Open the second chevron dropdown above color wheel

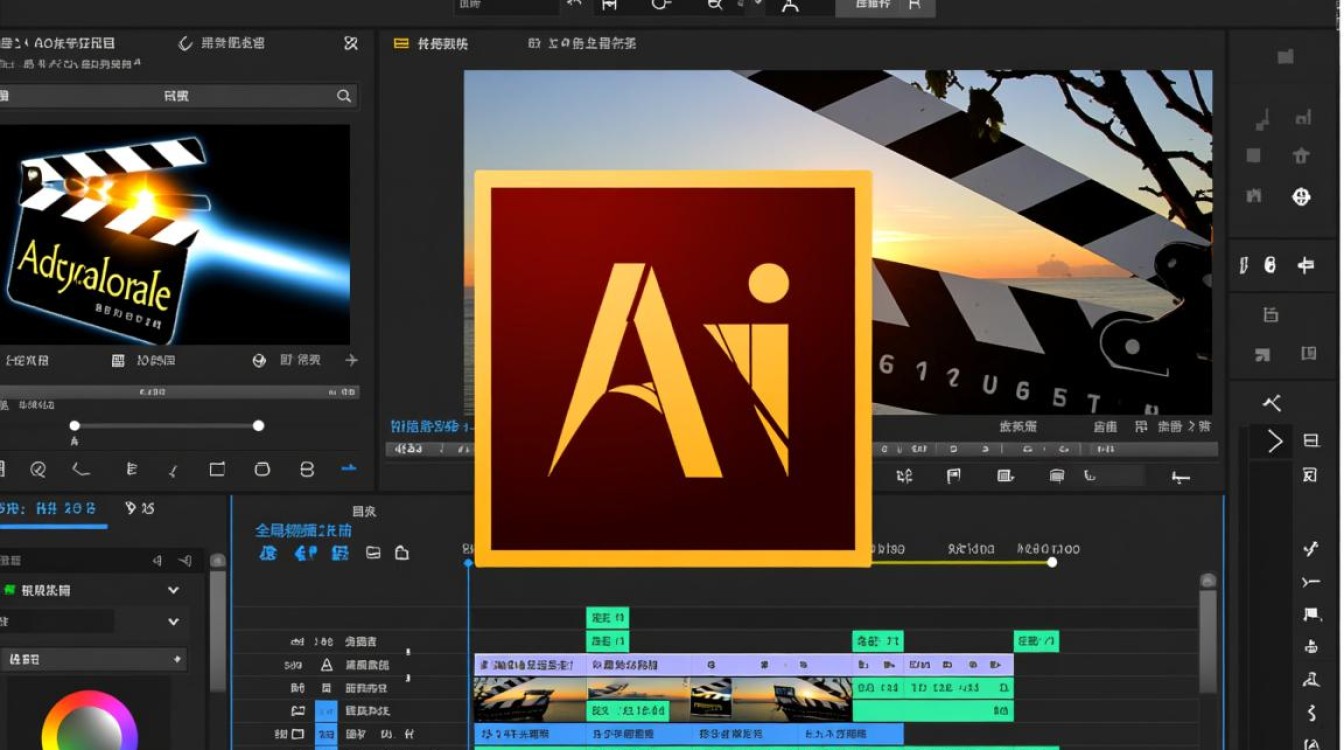[x=173, y=622]
